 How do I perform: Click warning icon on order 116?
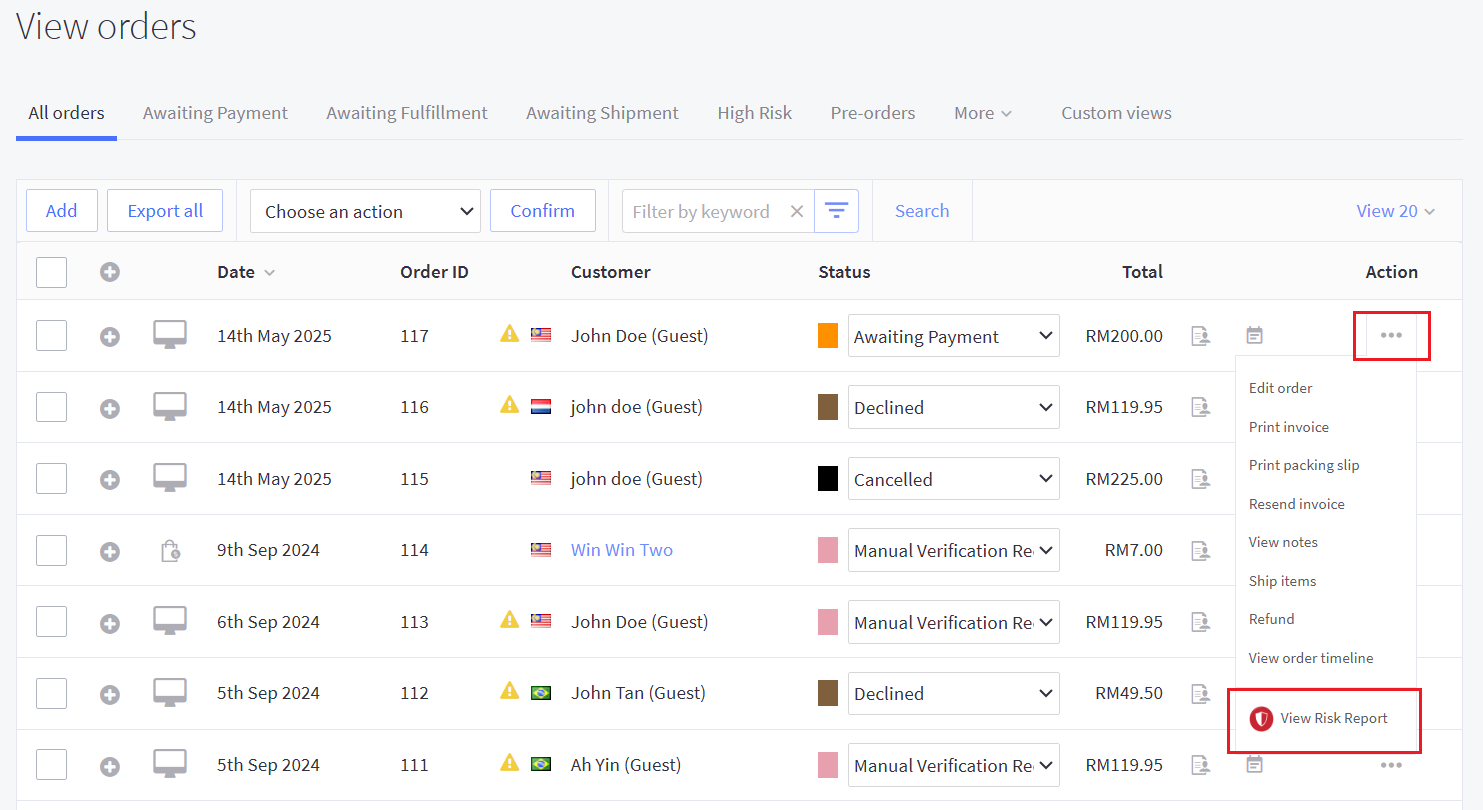tap(510, 405)
